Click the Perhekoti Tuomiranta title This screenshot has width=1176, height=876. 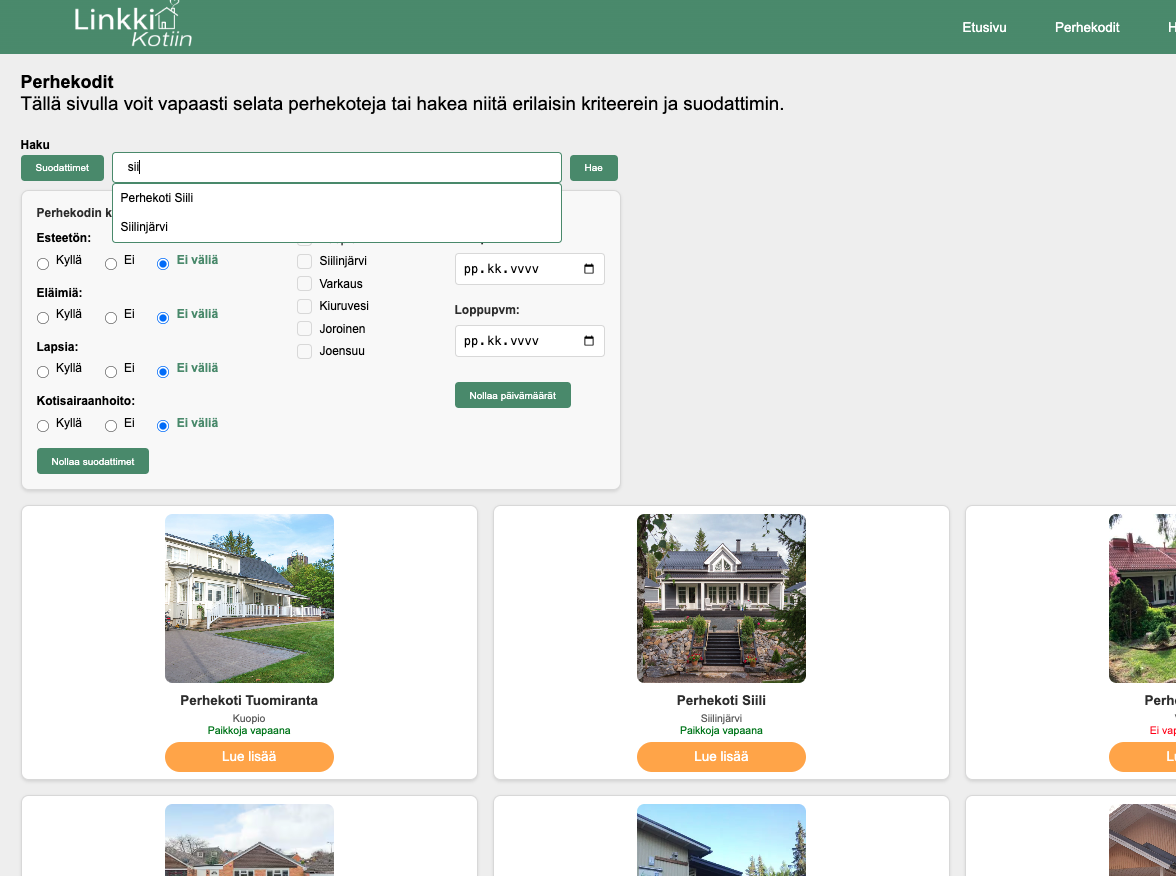249,700
